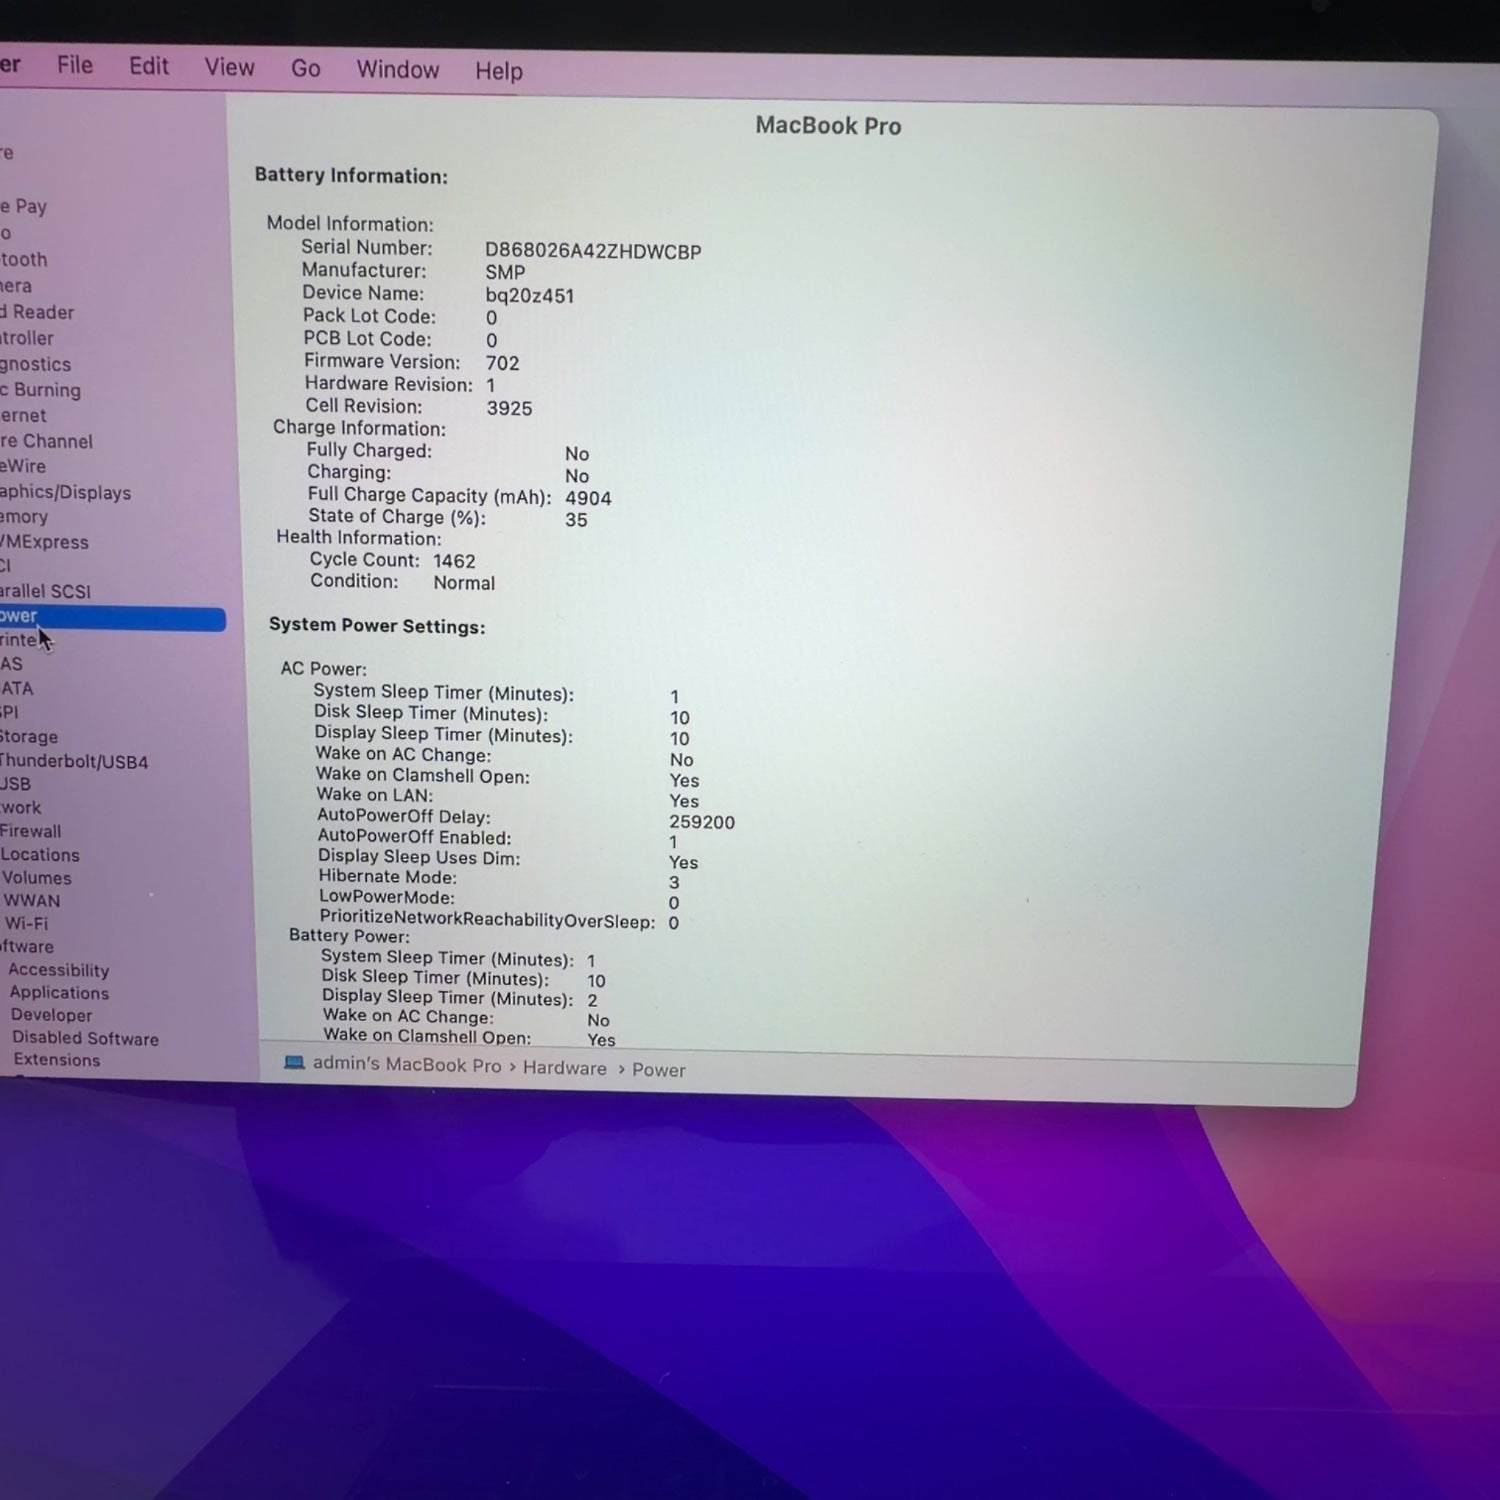Select Firewall under Network
Image resolution: width=1500 pixels, height=1500 pixels.
(31, 831)
